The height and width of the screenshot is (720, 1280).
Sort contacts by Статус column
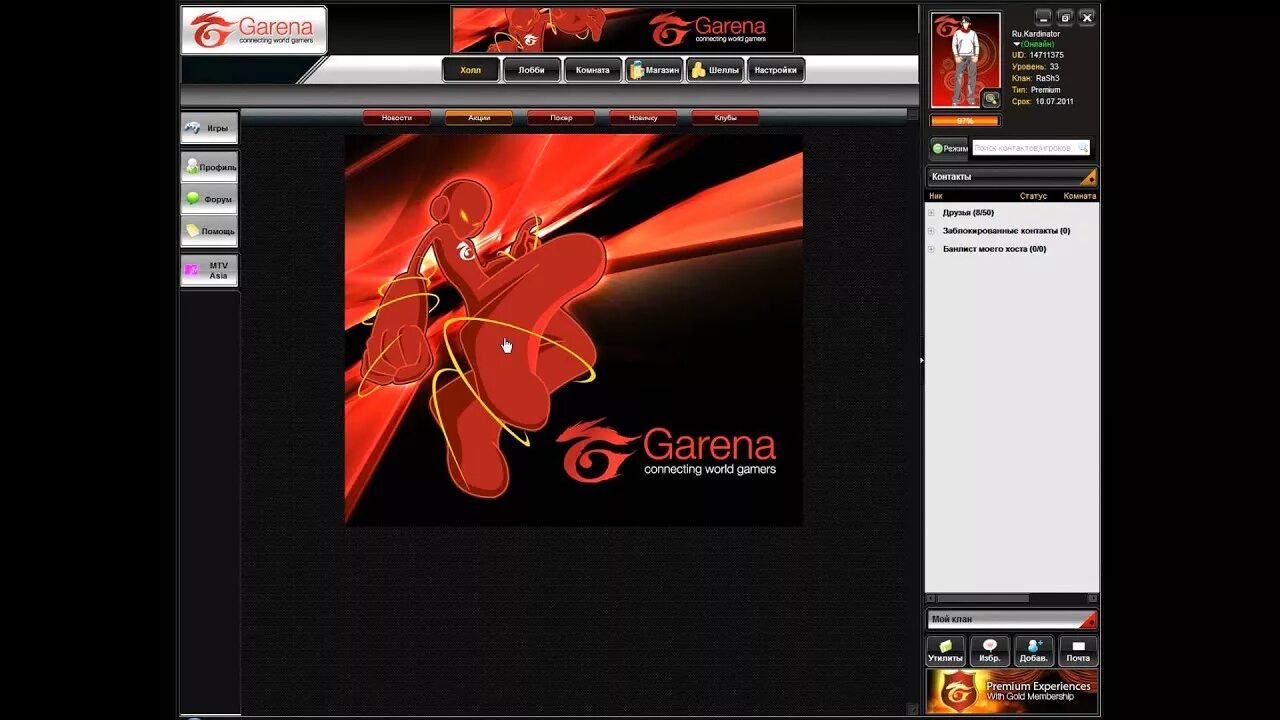(x=1033, y=196)
